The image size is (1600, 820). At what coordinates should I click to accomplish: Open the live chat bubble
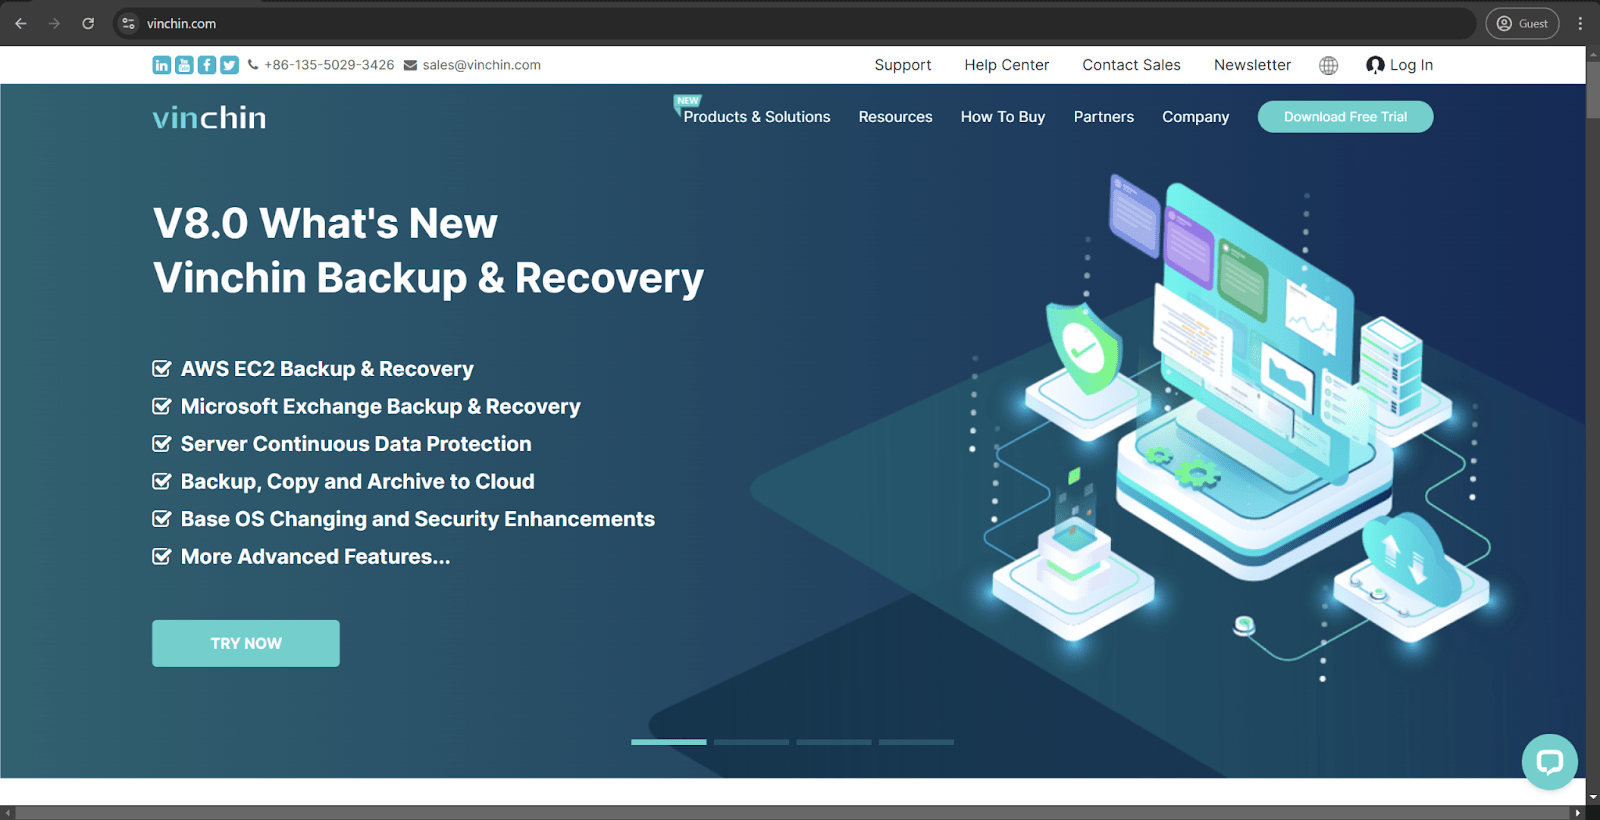[1549, 762]
